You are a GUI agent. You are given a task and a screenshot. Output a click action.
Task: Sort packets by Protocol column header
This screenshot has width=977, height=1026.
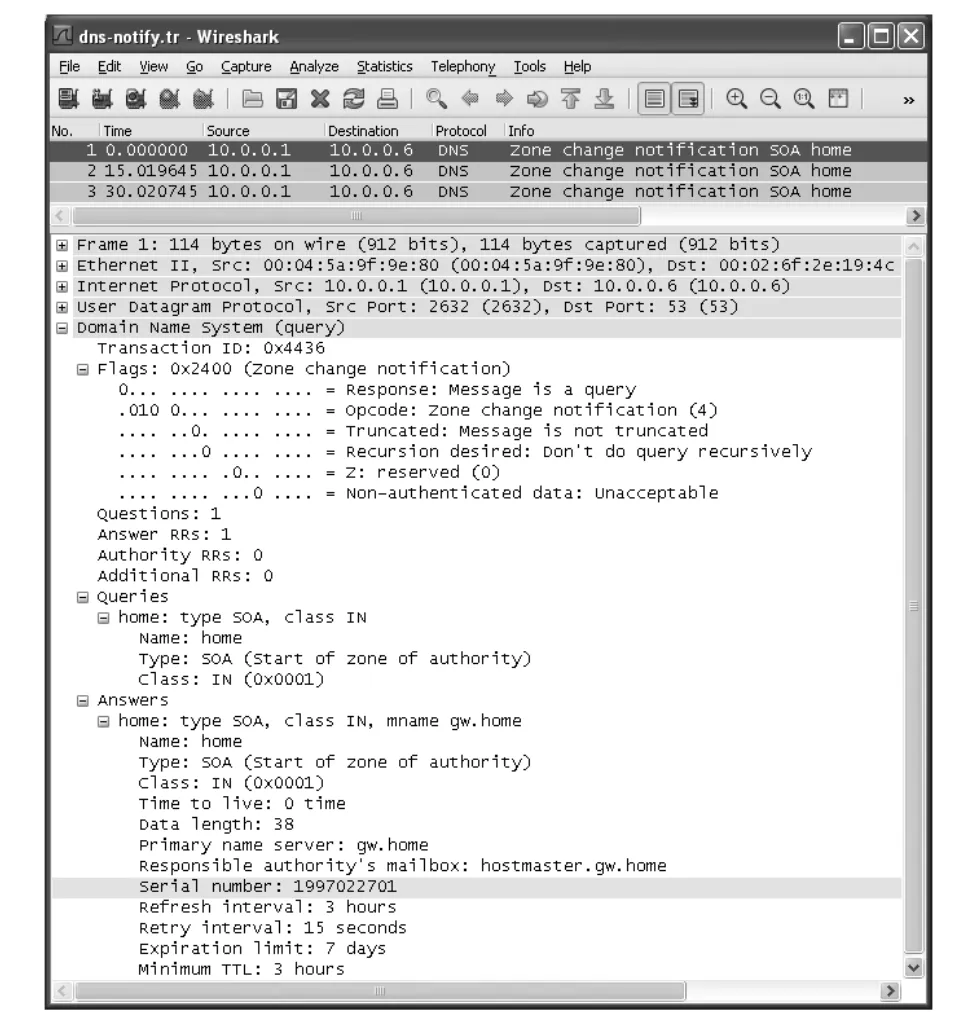click(x=469, y=131)
